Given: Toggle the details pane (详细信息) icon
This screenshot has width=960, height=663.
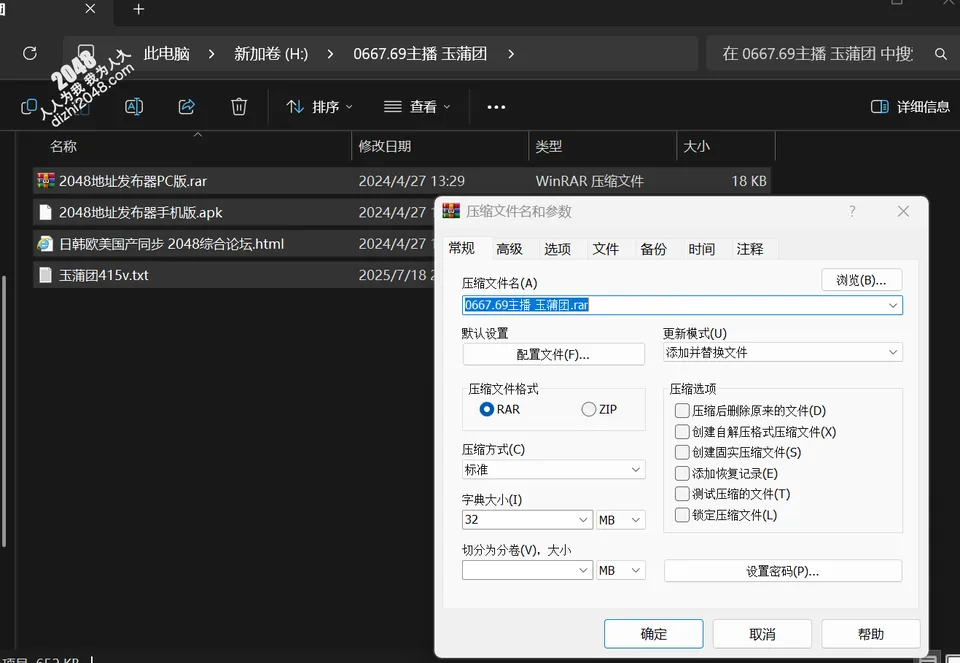Looking at the screenshot, I should (x=880, y=107).
